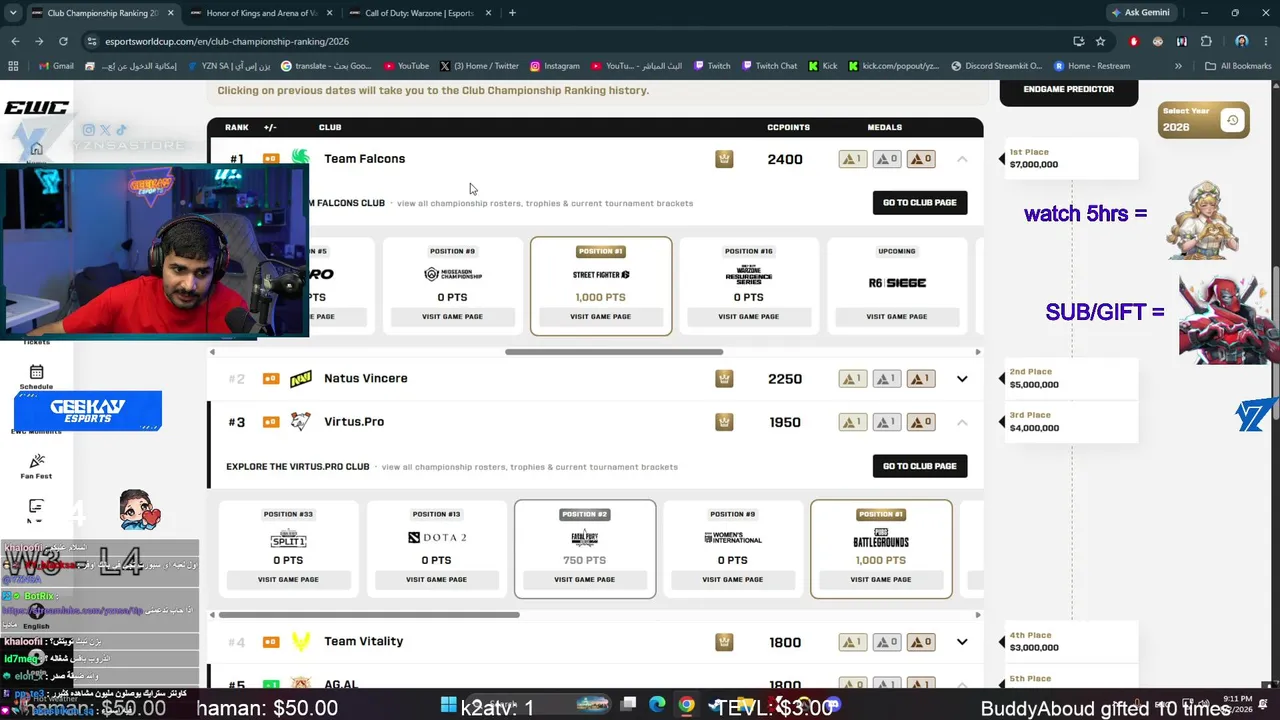Switch to the Honor of Kings tab
This screenshot has width=1280, height=720.
[260, 13]
